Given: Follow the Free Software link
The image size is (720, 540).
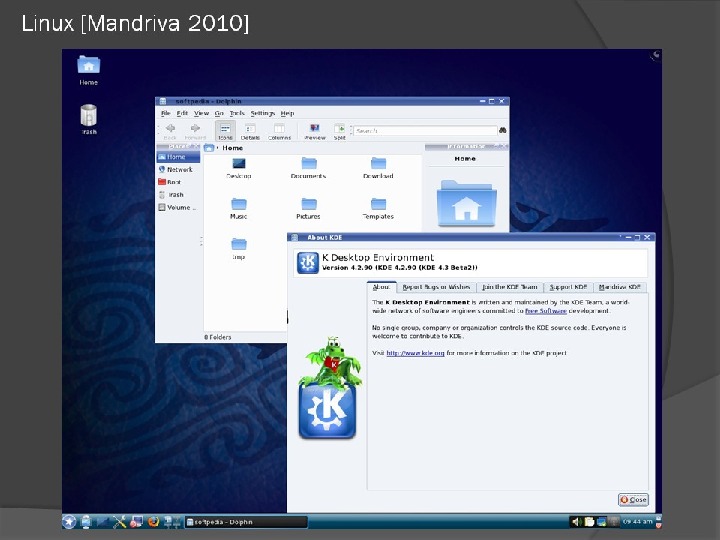Looking at the screenshot, I should [x=546, y=311].
